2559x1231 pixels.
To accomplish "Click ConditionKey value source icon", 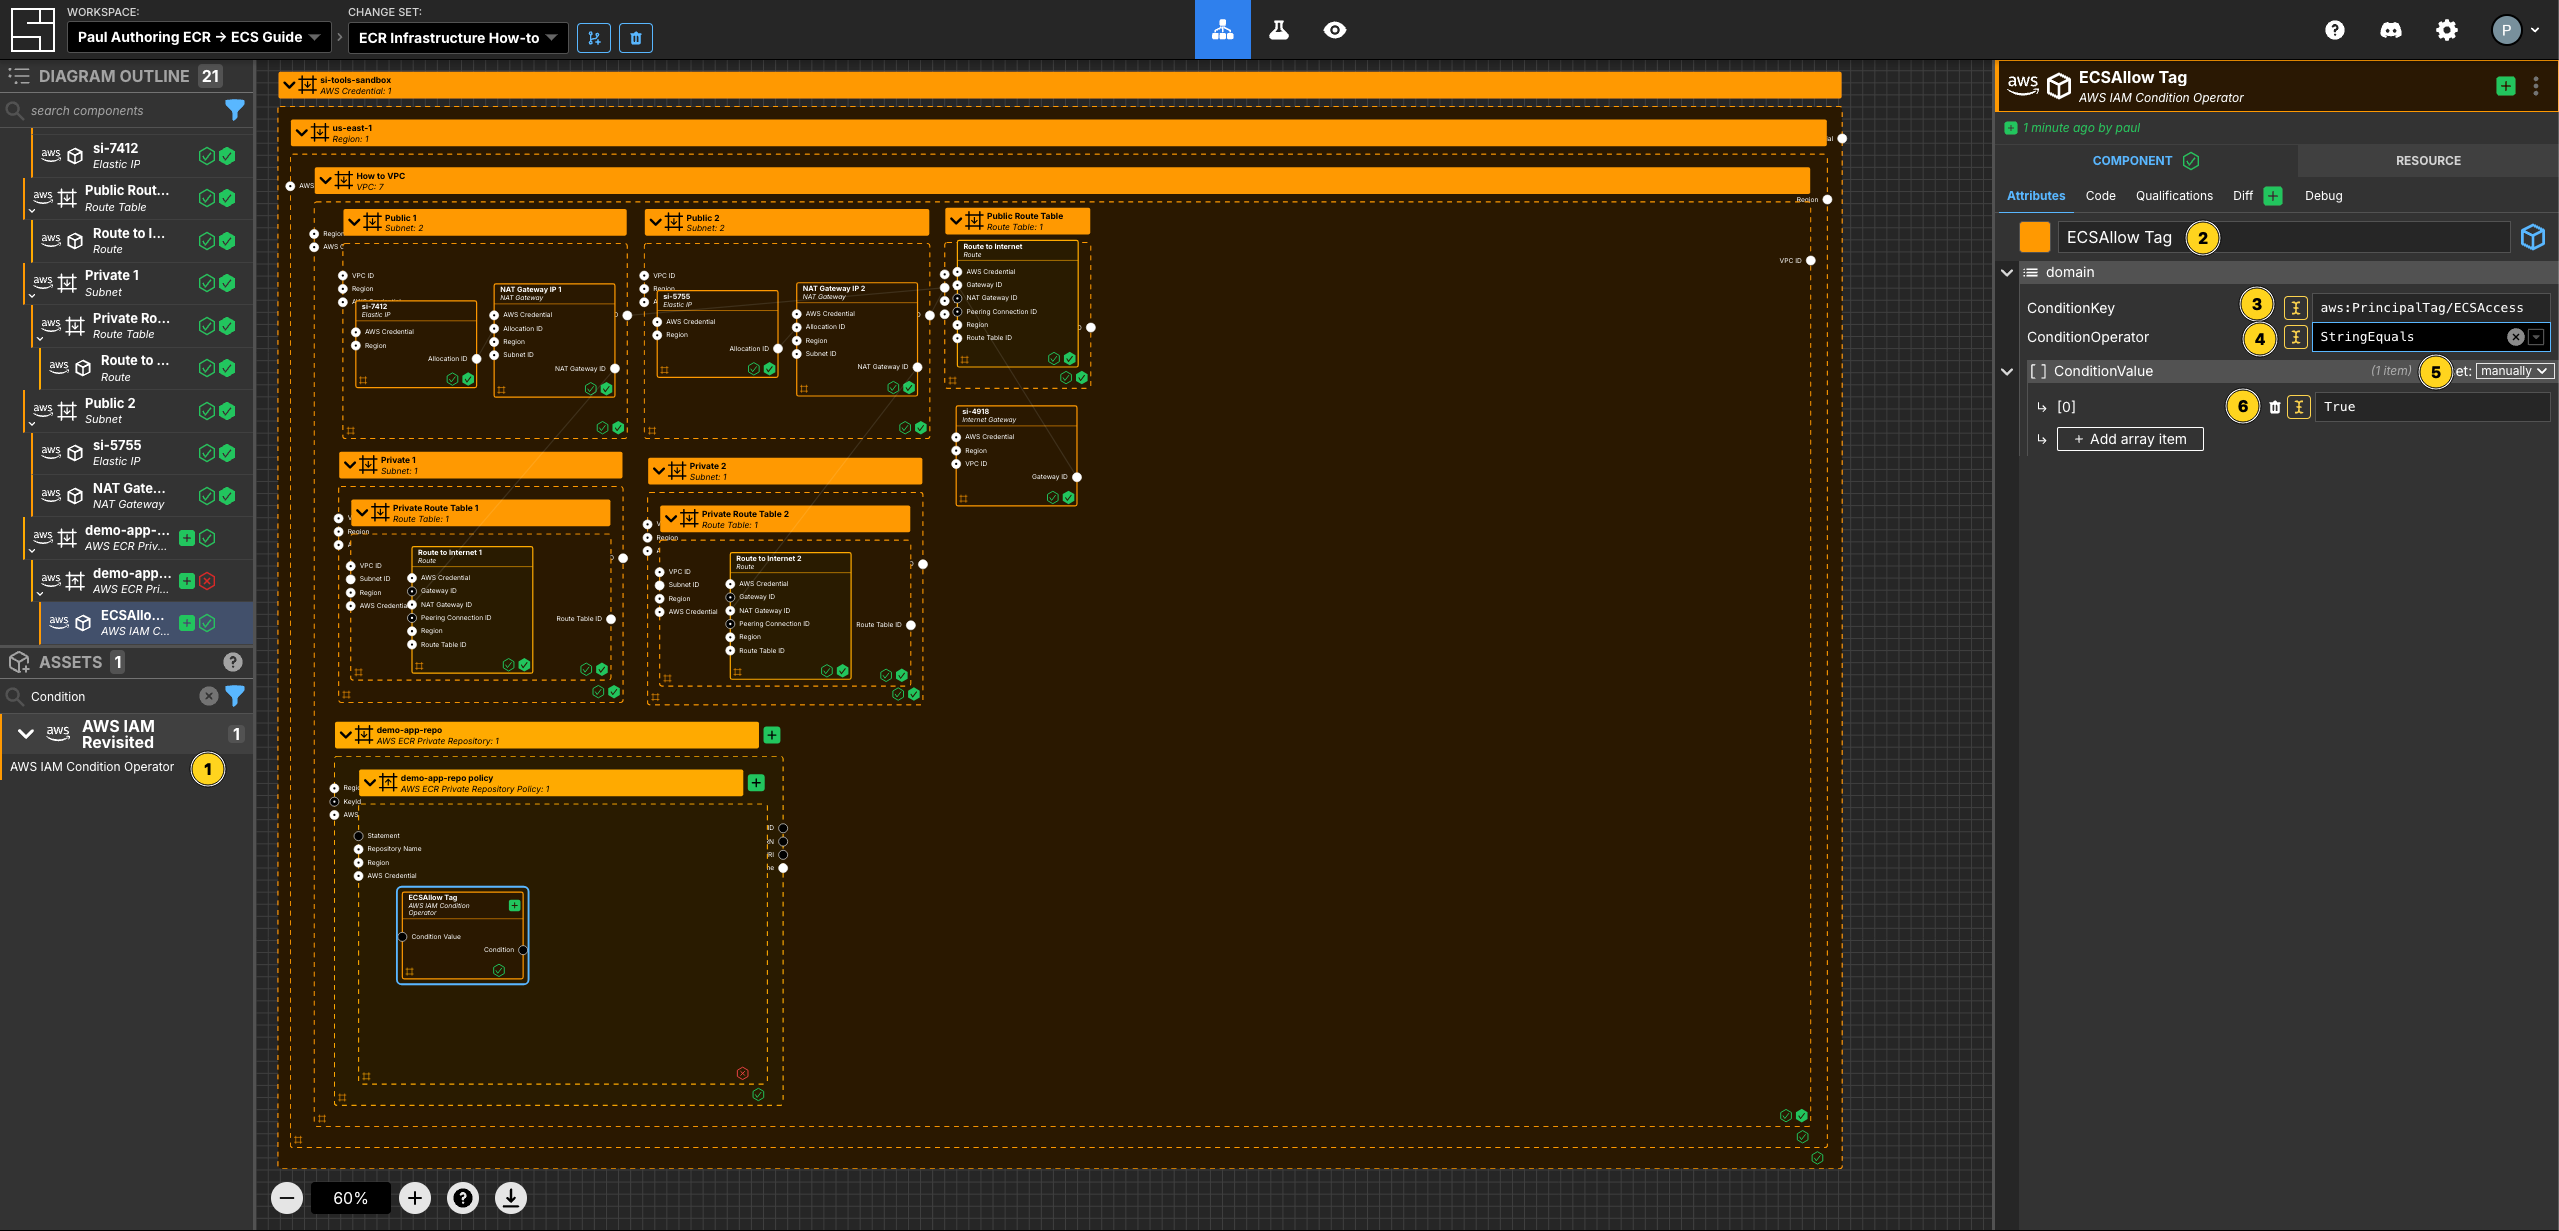I will coord(2296,308).
